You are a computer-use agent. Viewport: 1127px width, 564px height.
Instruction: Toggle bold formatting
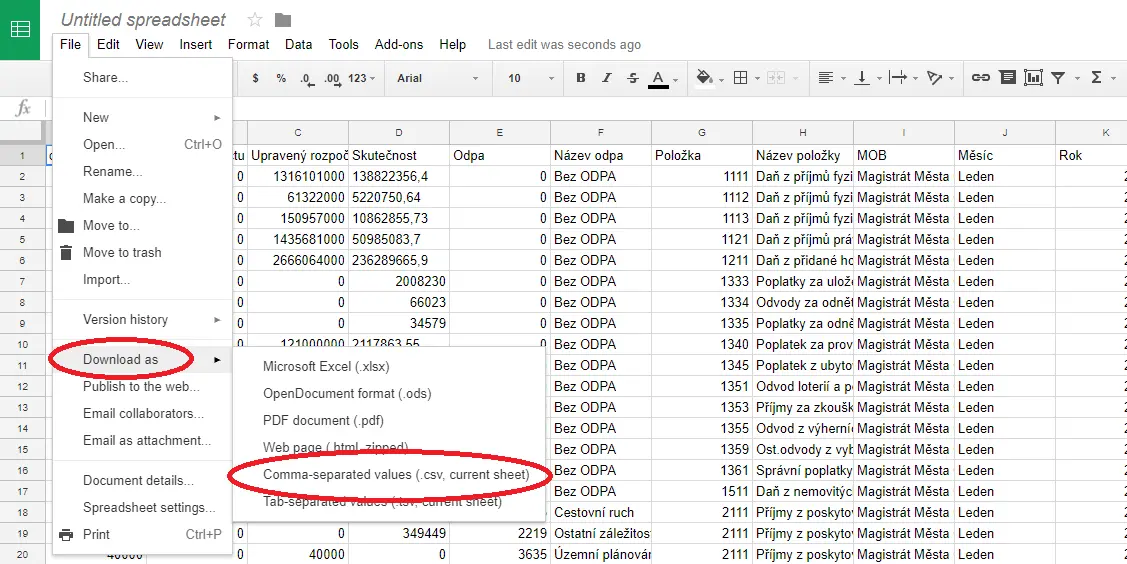(x=581, y=78)
